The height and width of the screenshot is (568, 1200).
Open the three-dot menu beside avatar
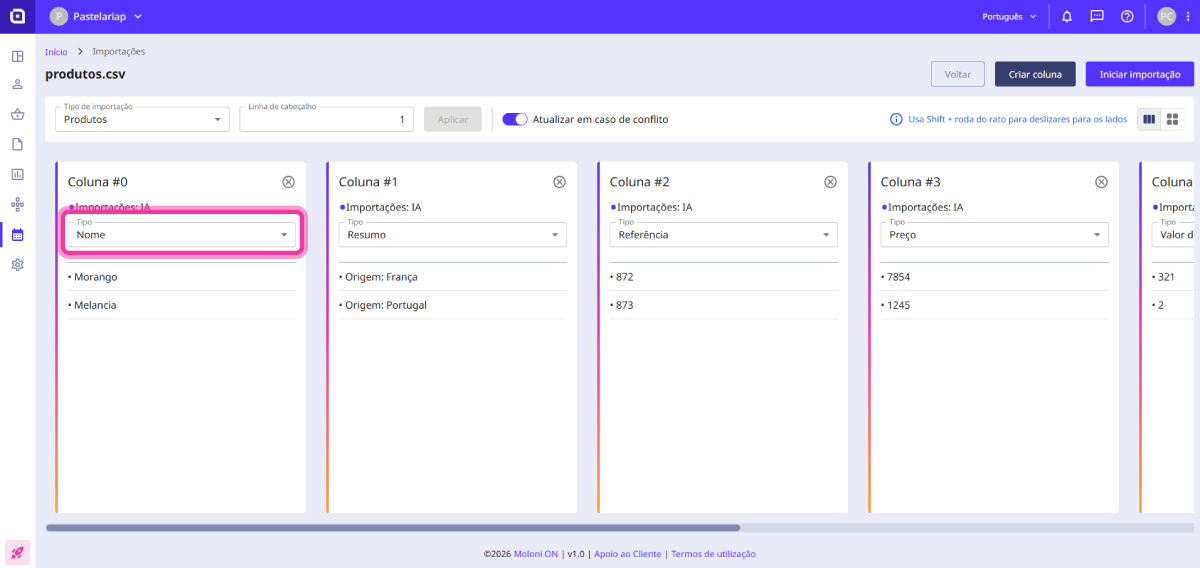1187,16
